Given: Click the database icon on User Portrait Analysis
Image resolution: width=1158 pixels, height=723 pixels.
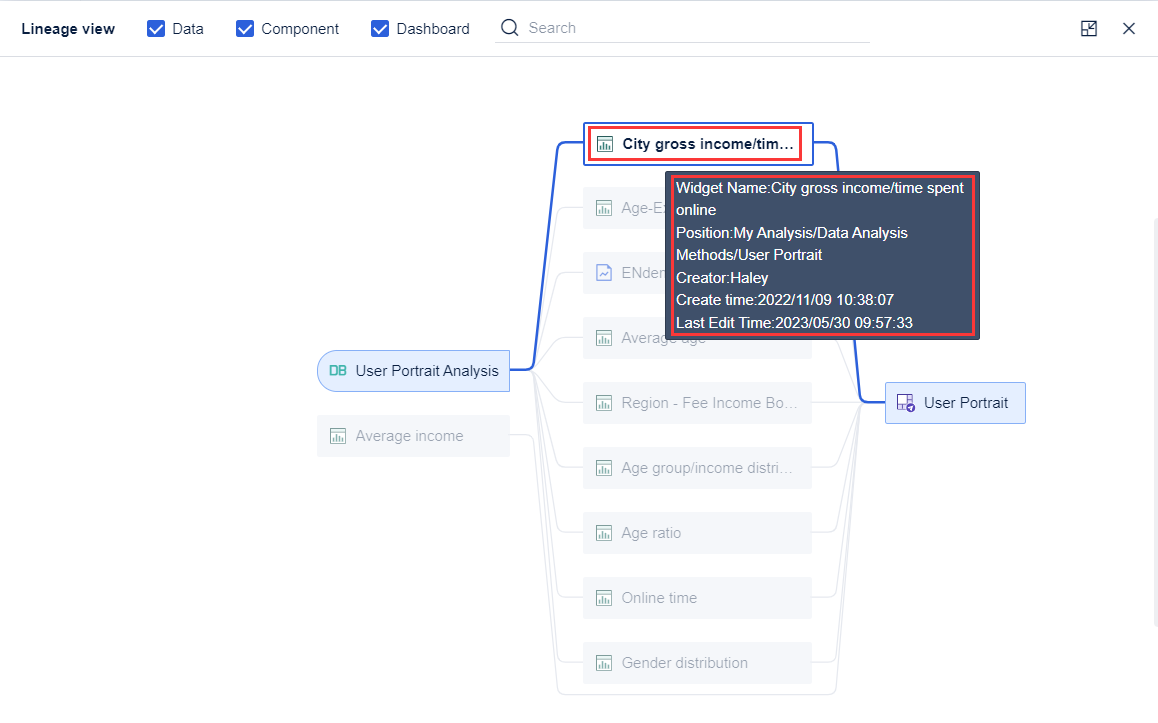Looking at the screenshot, I should [337, 370].
